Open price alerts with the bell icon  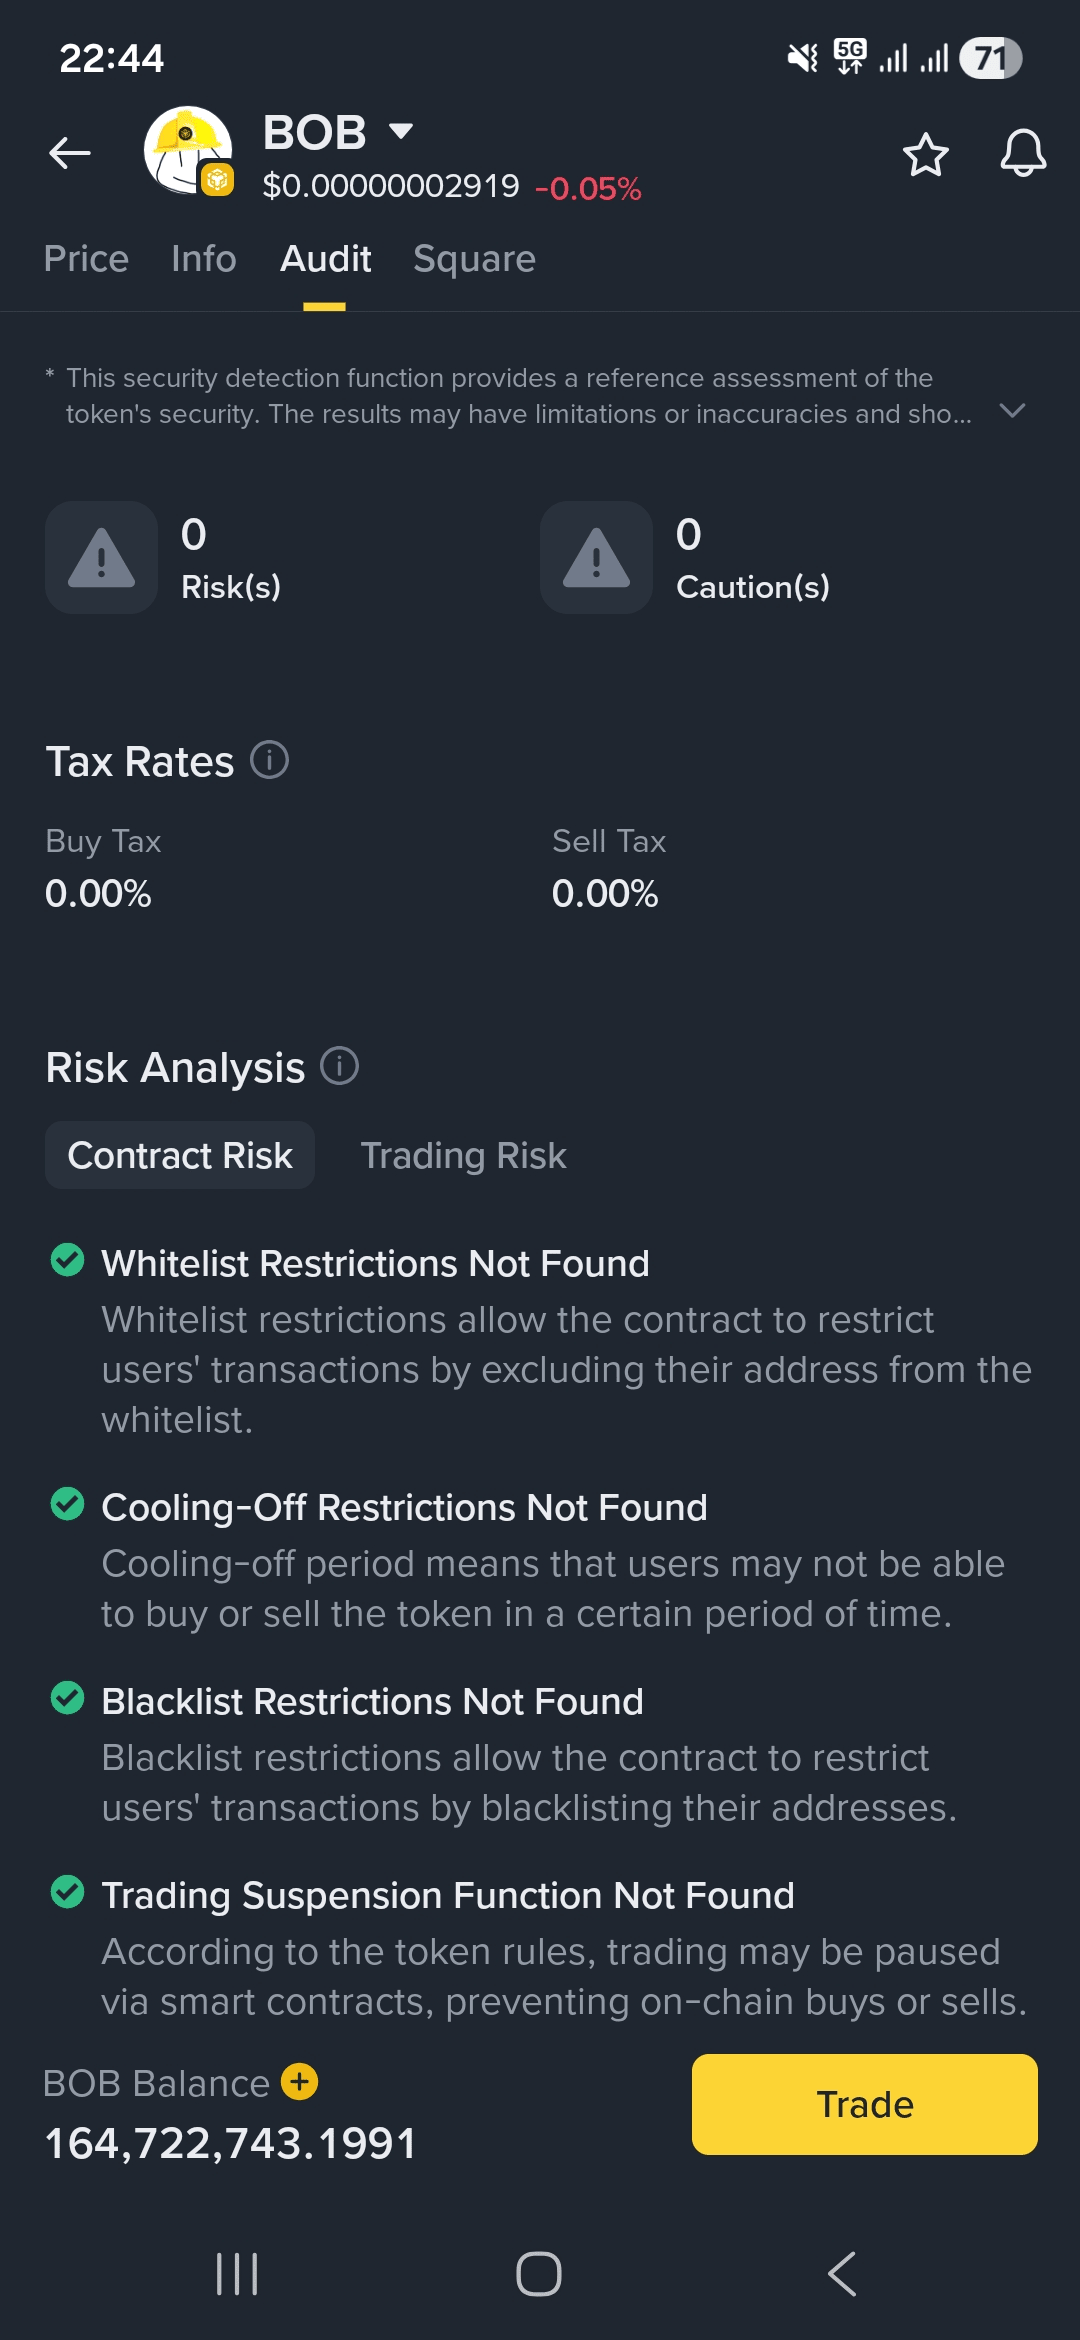tap(1023, 154)
